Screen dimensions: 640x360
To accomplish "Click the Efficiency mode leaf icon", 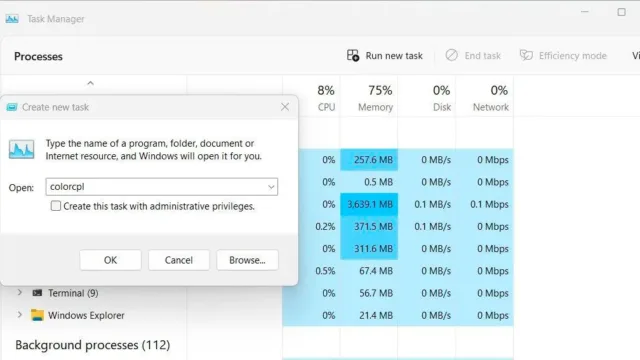I will click(x=526, y=55).
